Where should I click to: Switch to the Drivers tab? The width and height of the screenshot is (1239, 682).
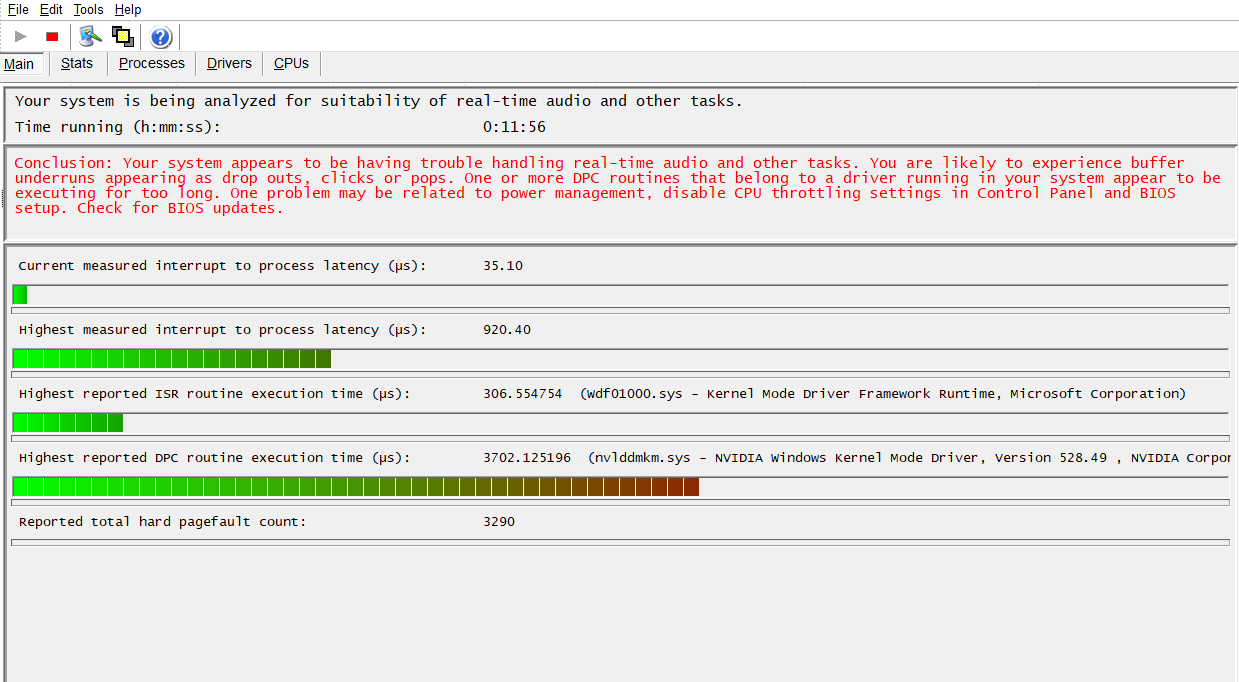229,63
